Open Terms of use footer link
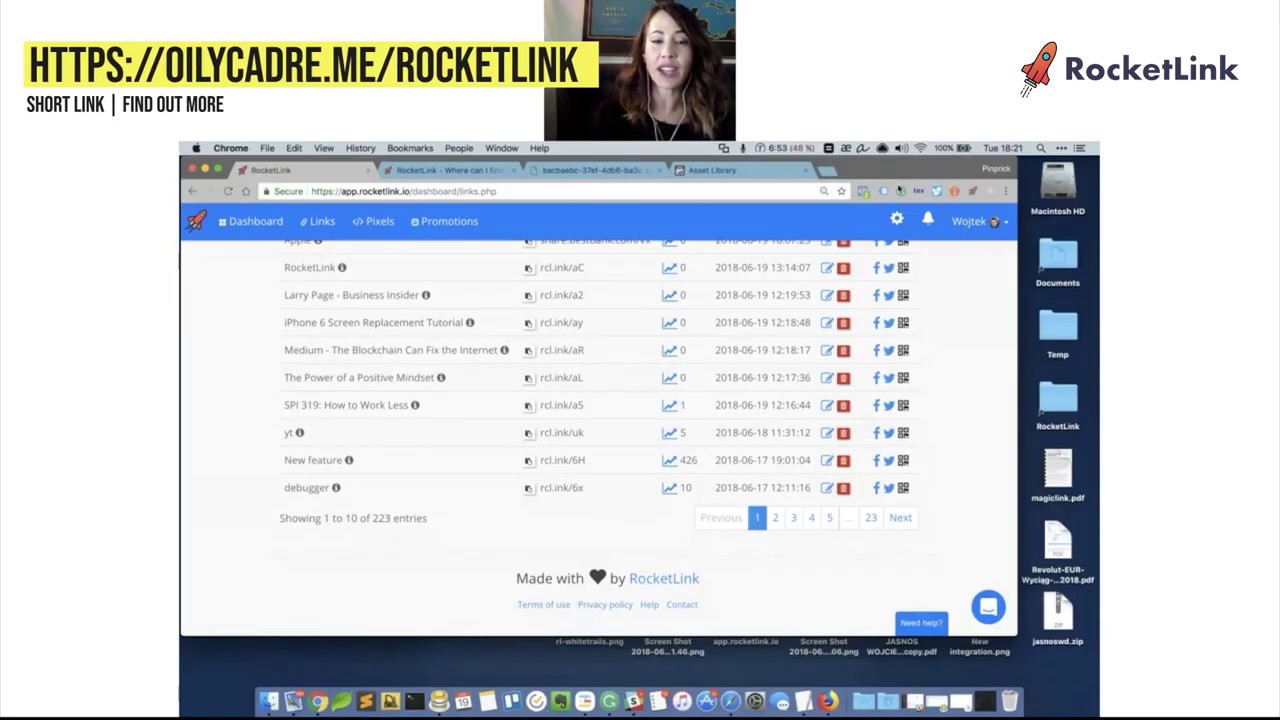The width and height of the screenshot is (1280, 720). [543, 604]
